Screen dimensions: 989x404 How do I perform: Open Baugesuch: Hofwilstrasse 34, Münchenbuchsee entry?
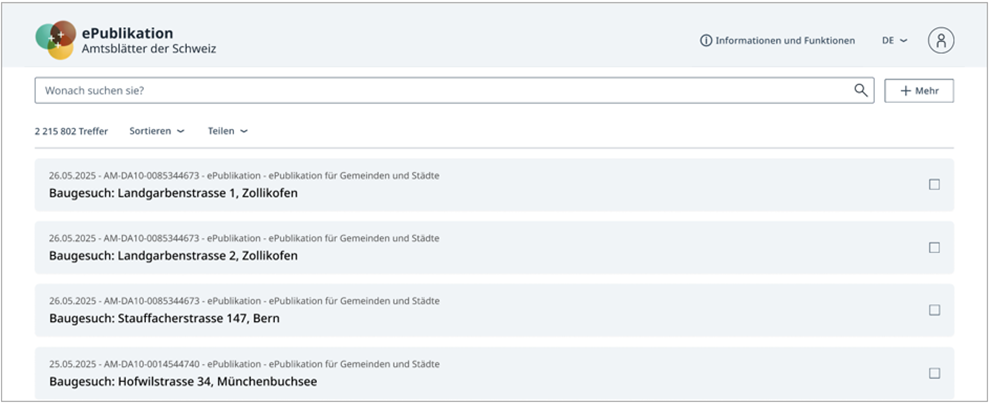click(x=183, y=381)
